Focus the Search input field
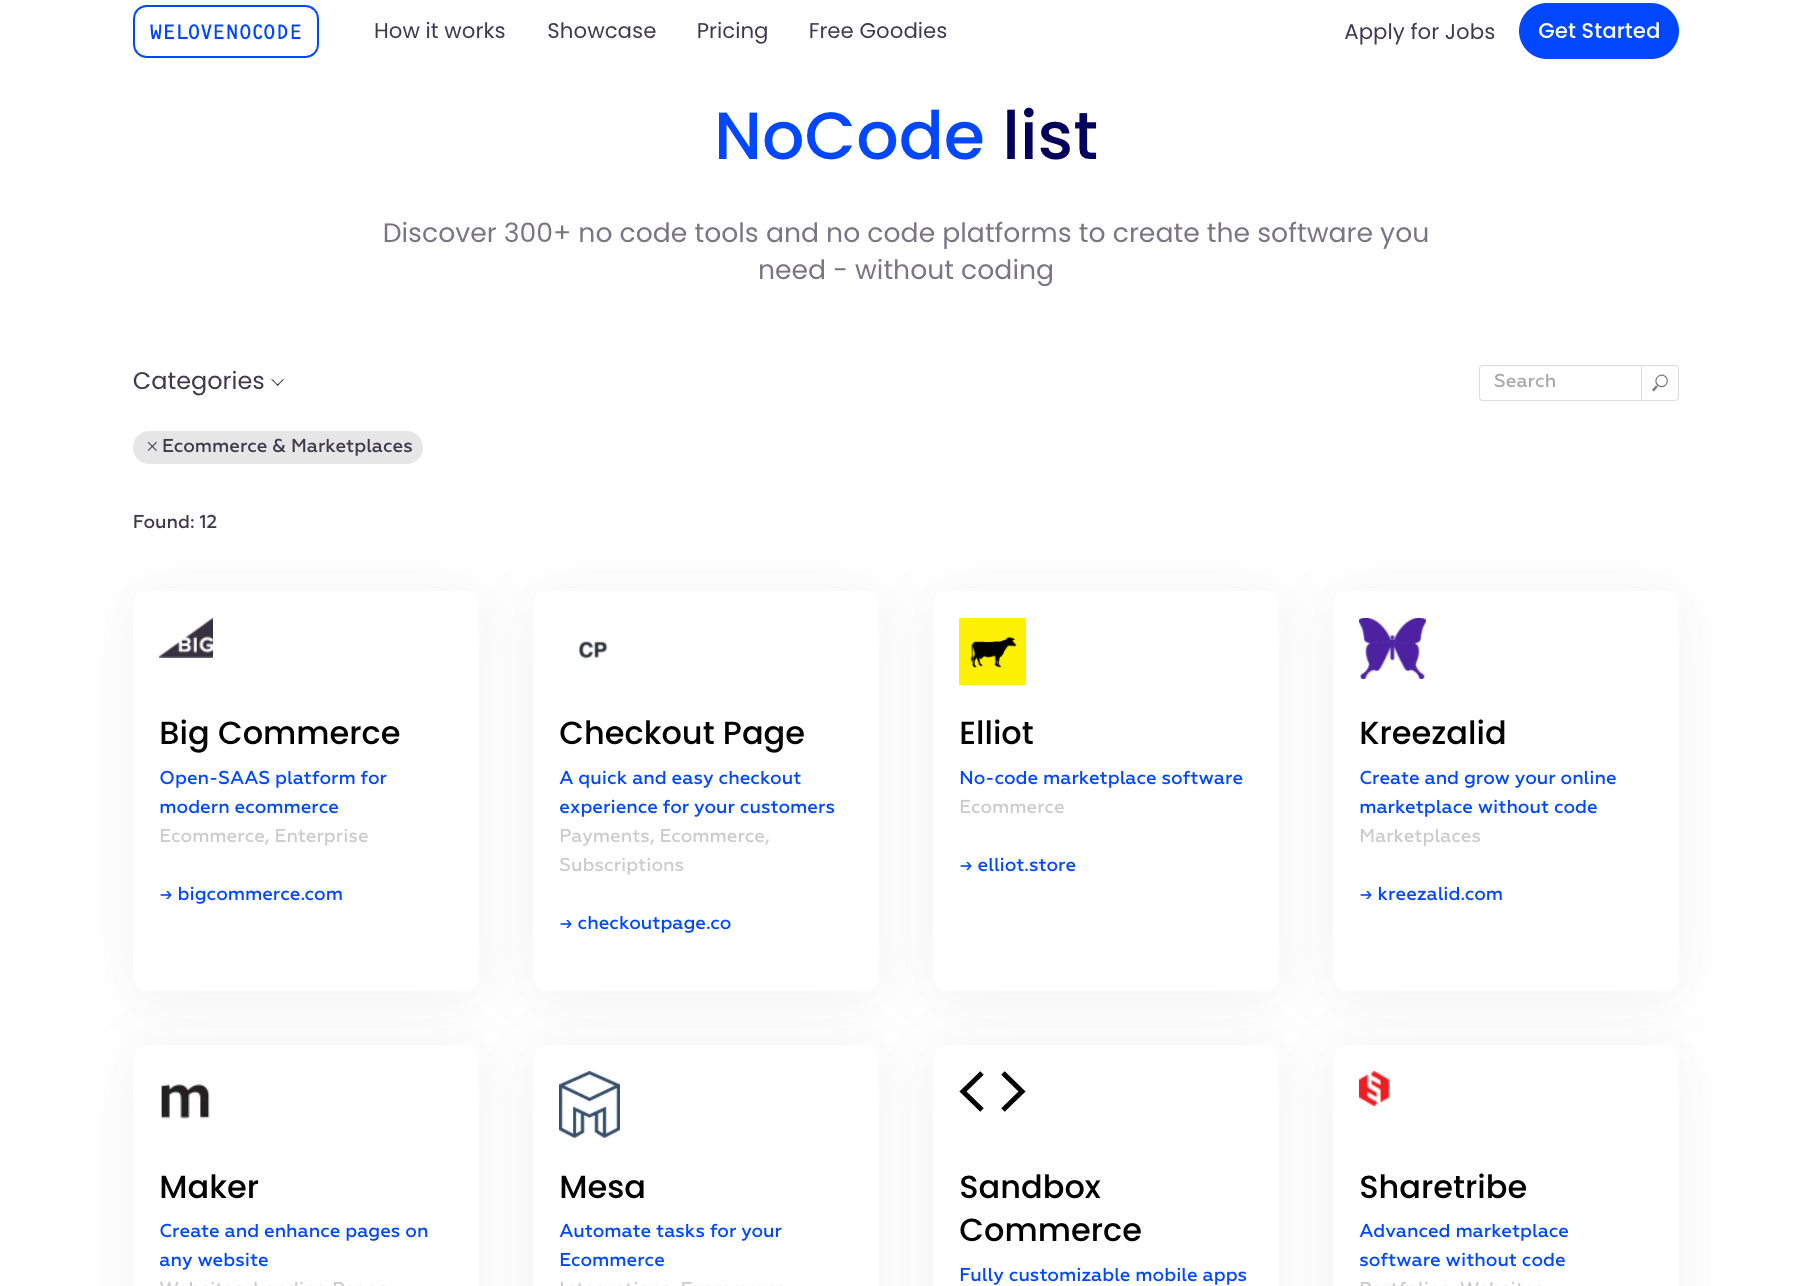The height and width of the screenshot is (1286, 1804). [1560, 382]
